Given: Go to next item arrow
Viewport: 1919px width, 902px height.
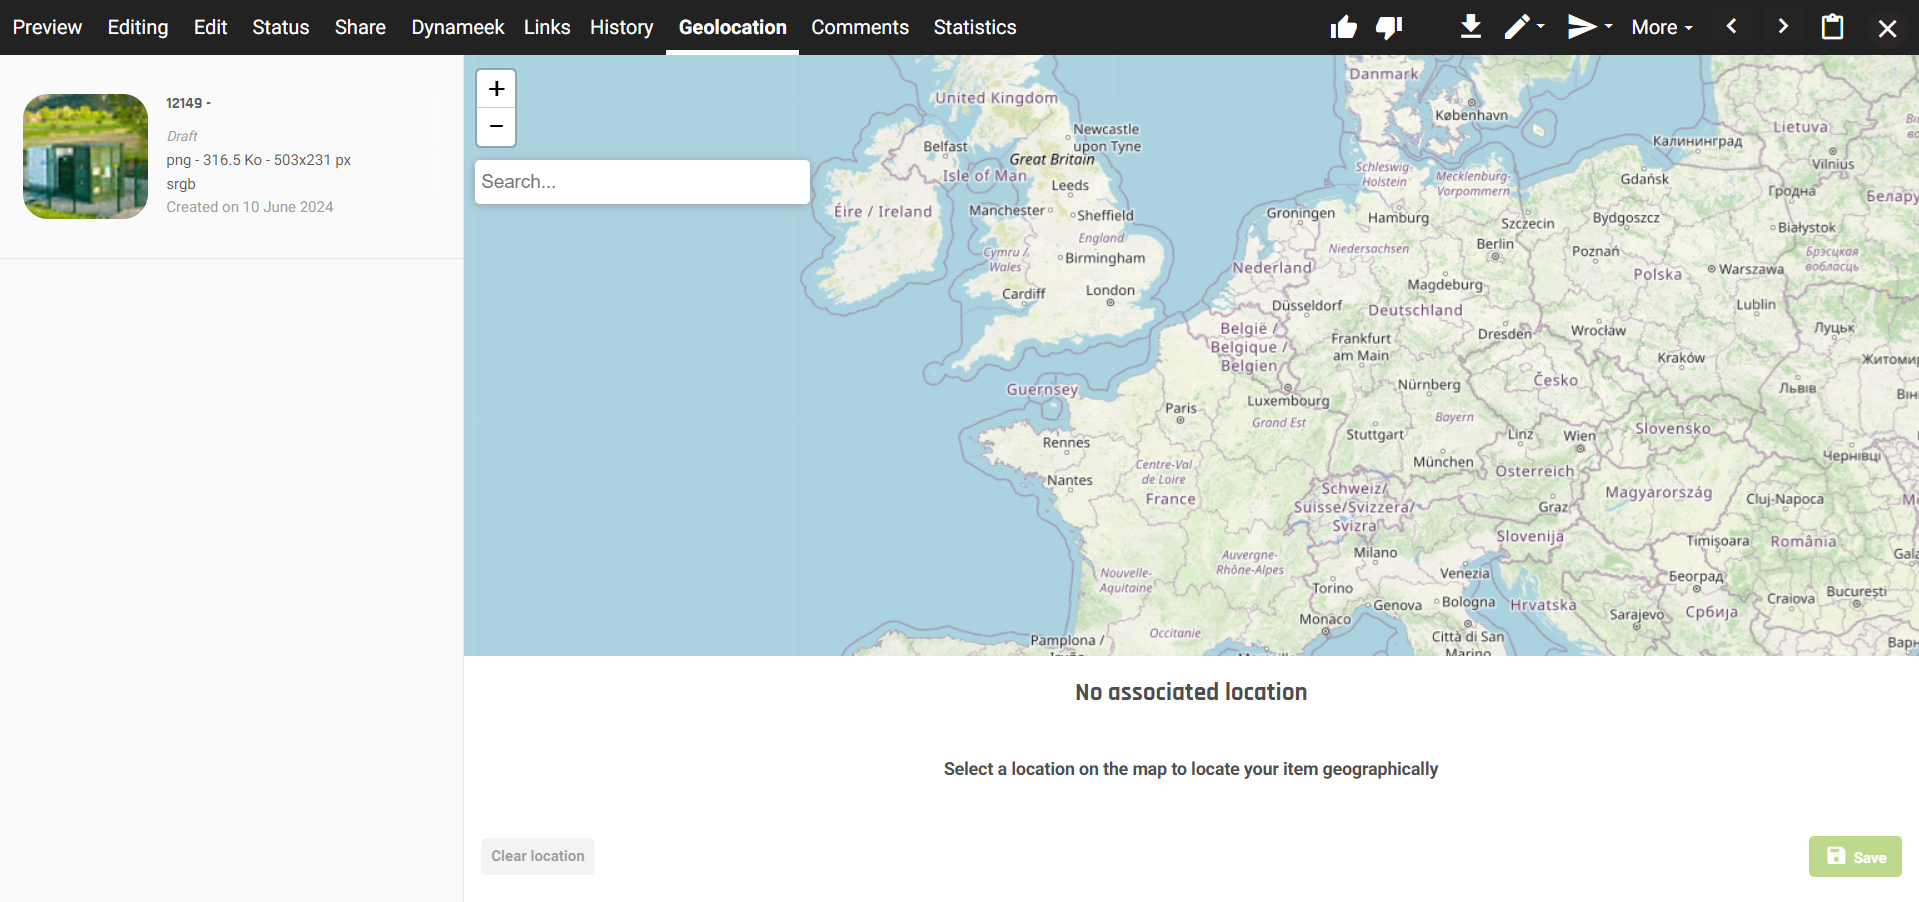Looking at the screenshot, I should [x=1782, y=27].
